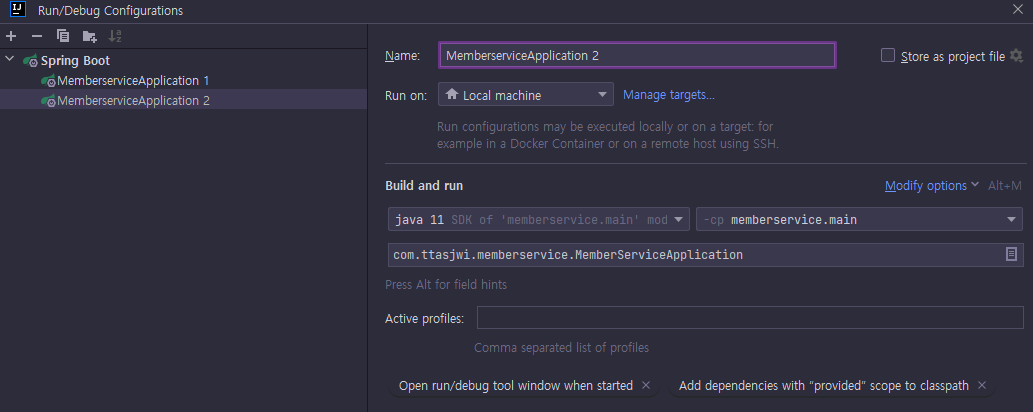Open the -cp memberservice.main classpath dropdown
The image size is (1033, 412).
pos(859,220)
